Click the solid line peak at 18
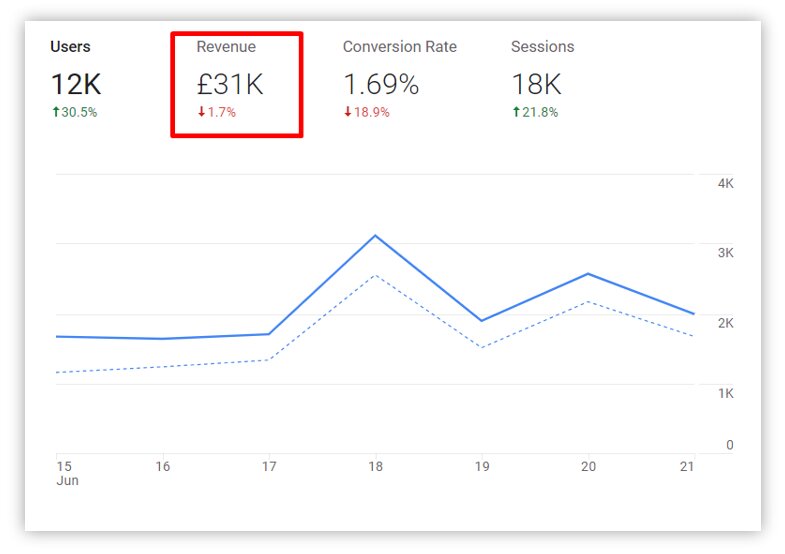The width and height of the screenshot is (785, 554). coord(375,236)
